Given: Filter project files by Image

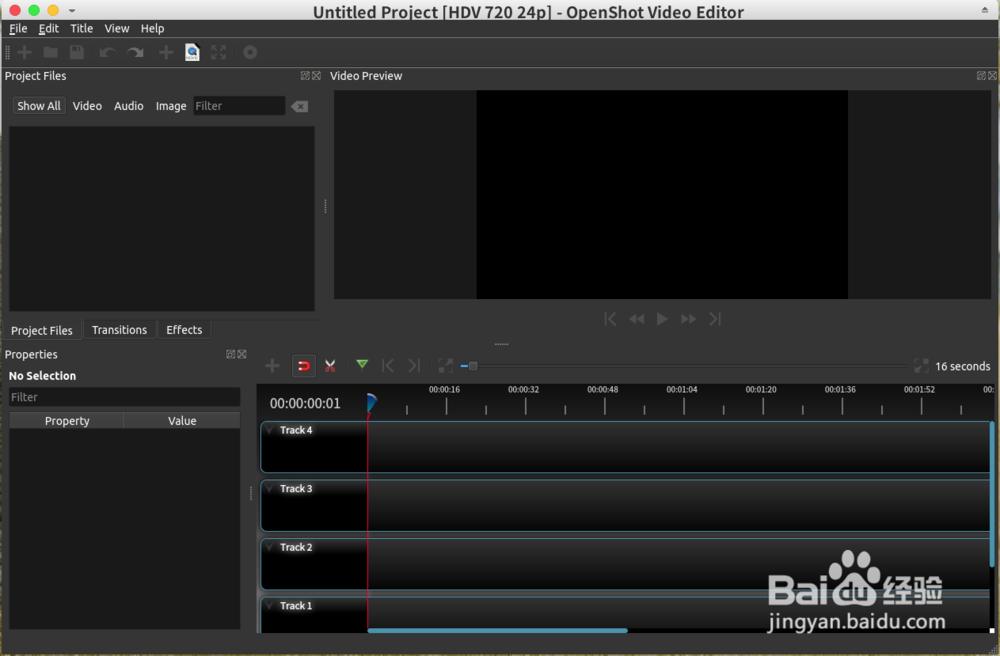Looking at the screenshot, I should pos(171,106).
